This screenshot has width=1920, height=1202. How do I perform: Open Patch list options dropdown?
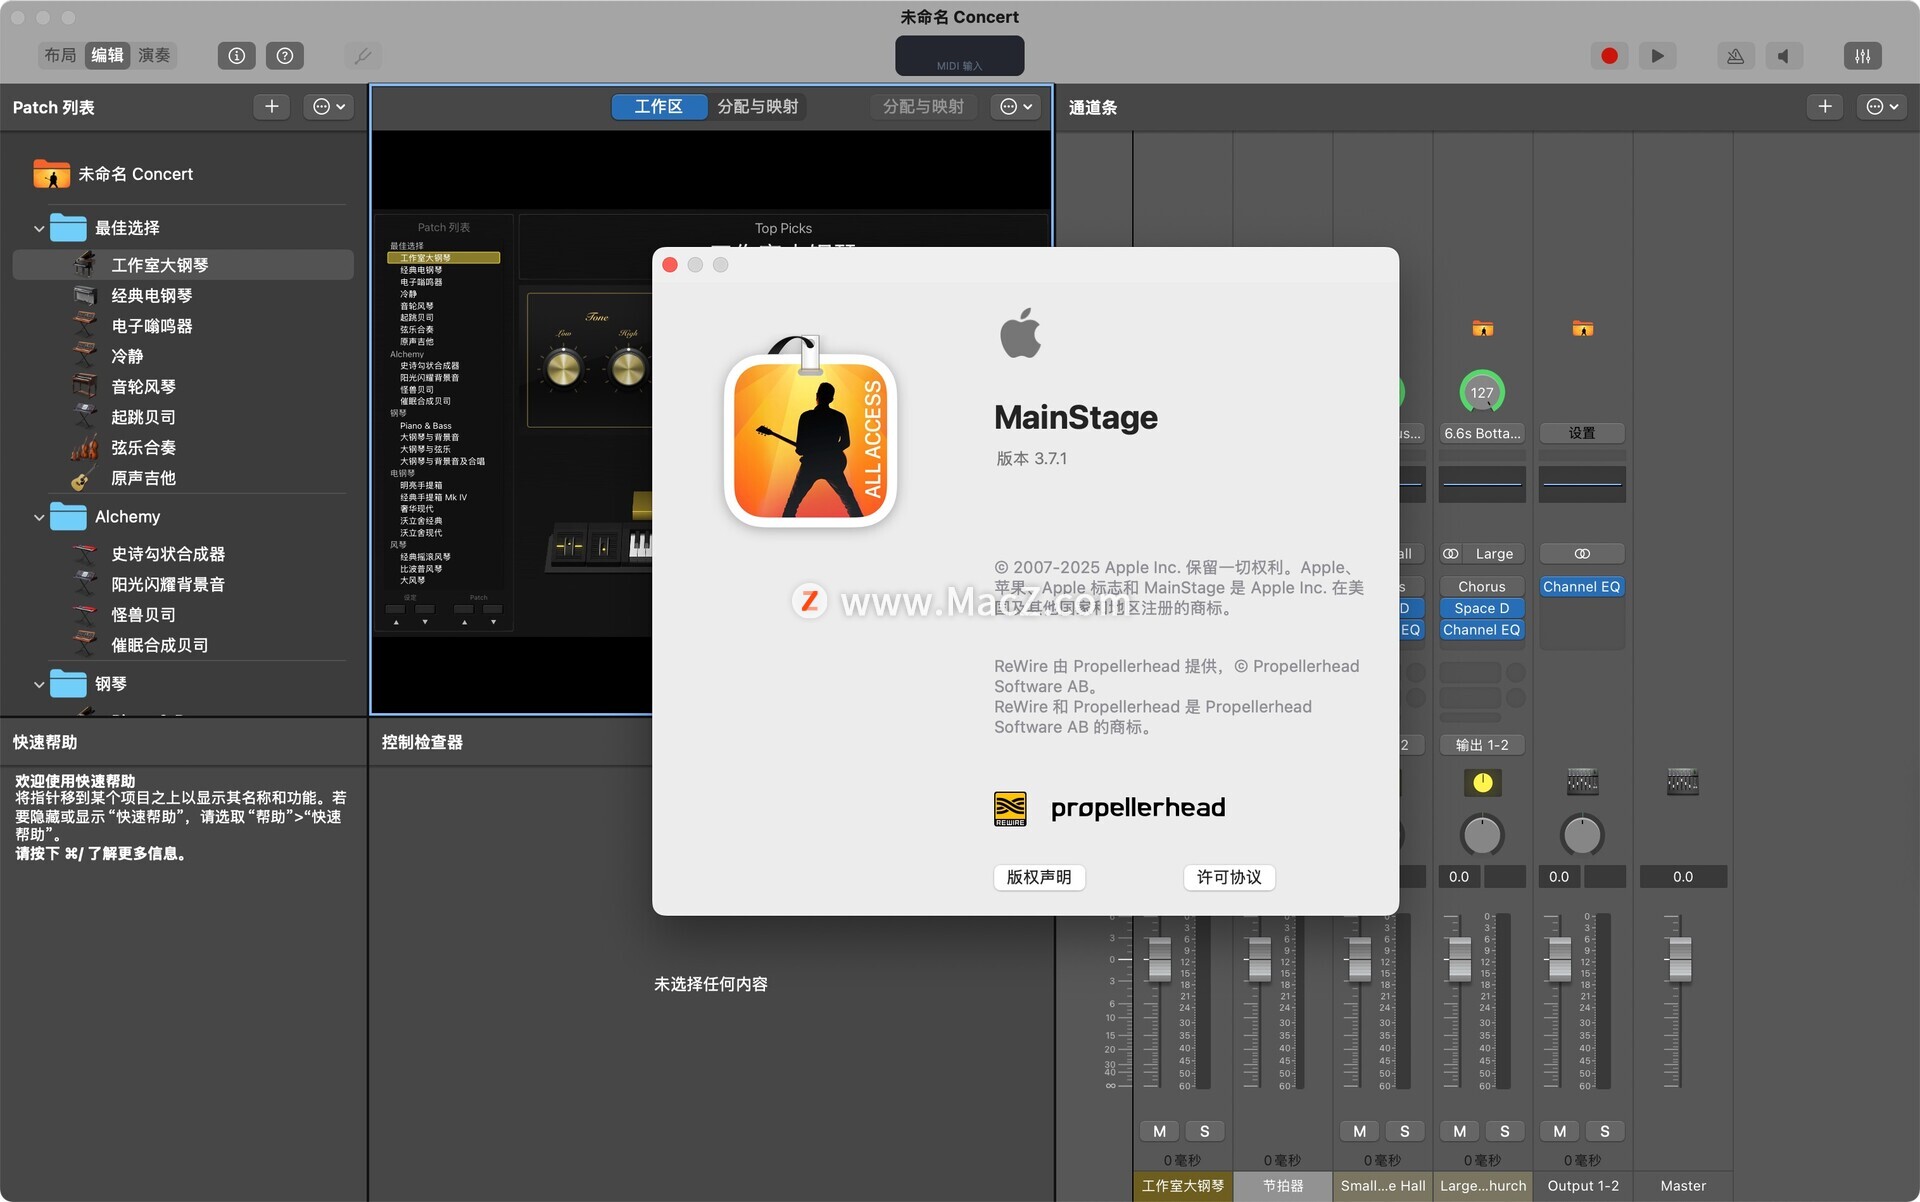coord(329,107)
